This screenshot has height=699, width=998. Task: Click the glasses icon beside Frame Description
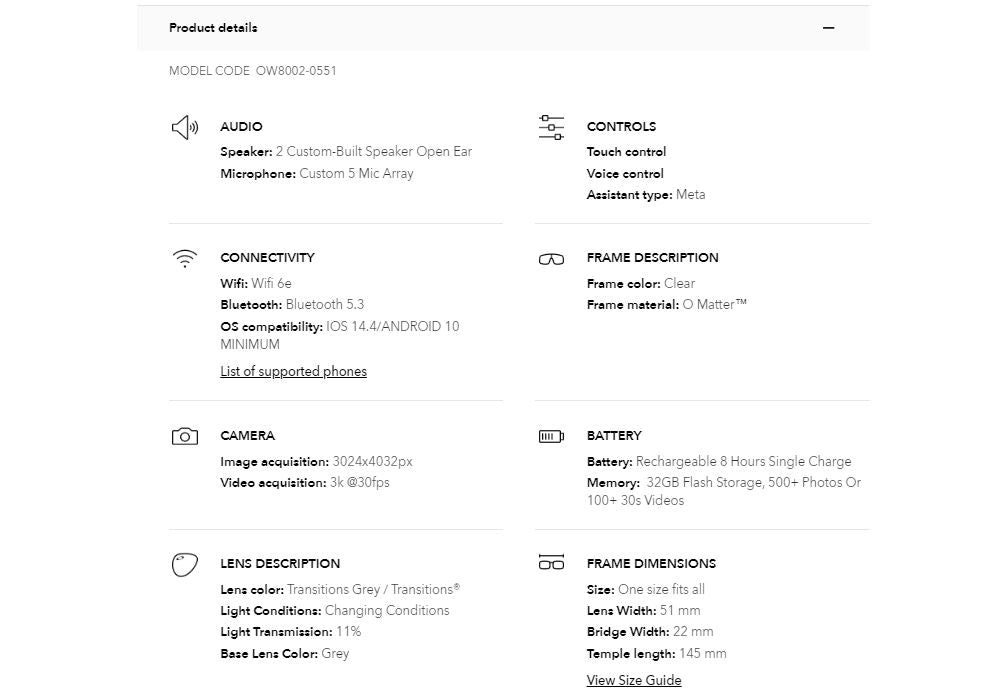coord(551,259)
